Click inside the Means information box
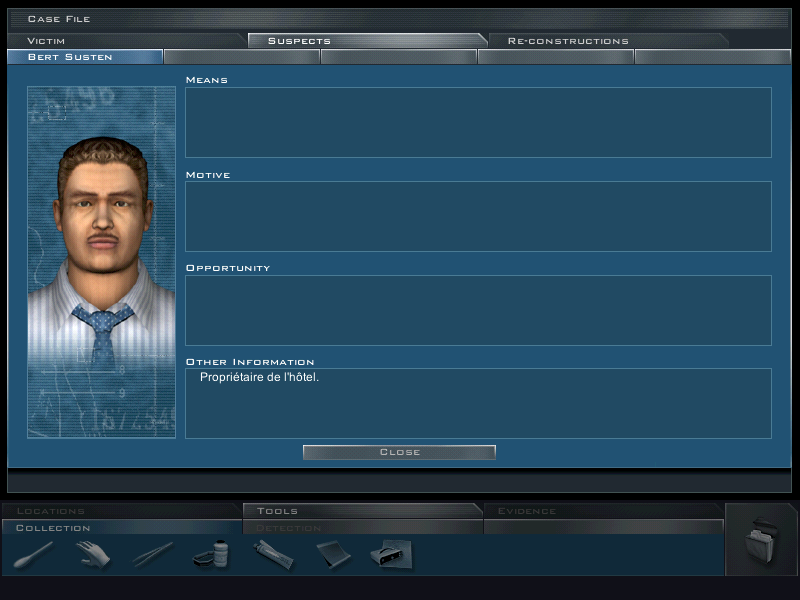The image size is (800, 600). [x=478, y=122]
